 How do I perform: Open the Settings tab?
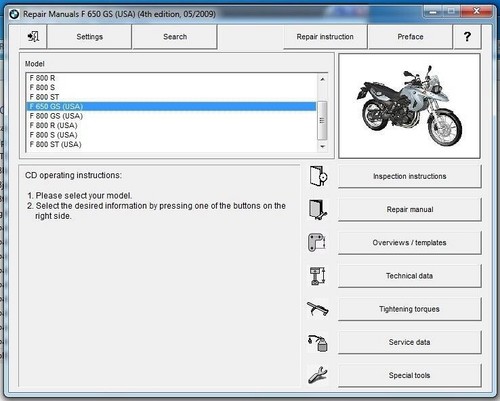(89, 37)
